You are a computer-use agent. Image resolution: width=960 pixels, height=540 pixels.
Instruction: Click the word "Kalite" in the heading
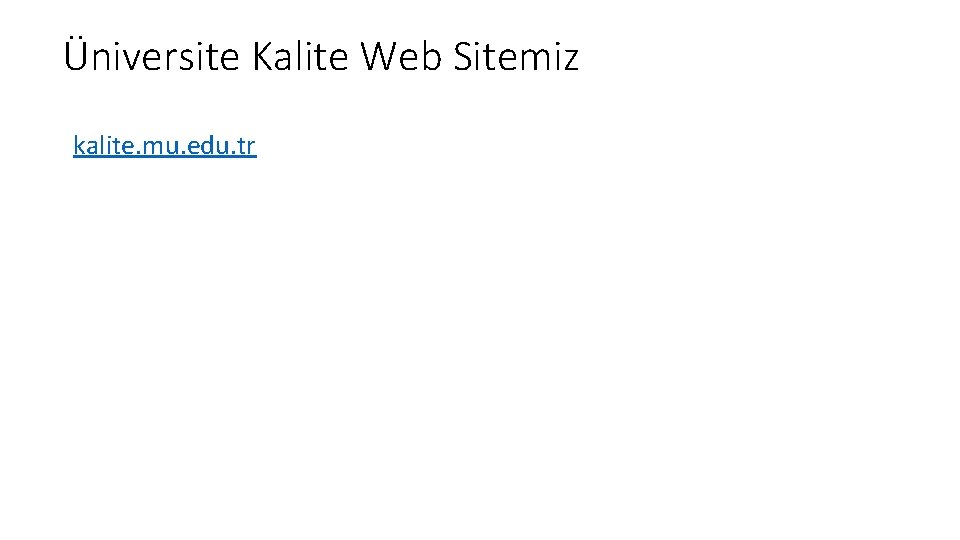(x=300, y=58)
